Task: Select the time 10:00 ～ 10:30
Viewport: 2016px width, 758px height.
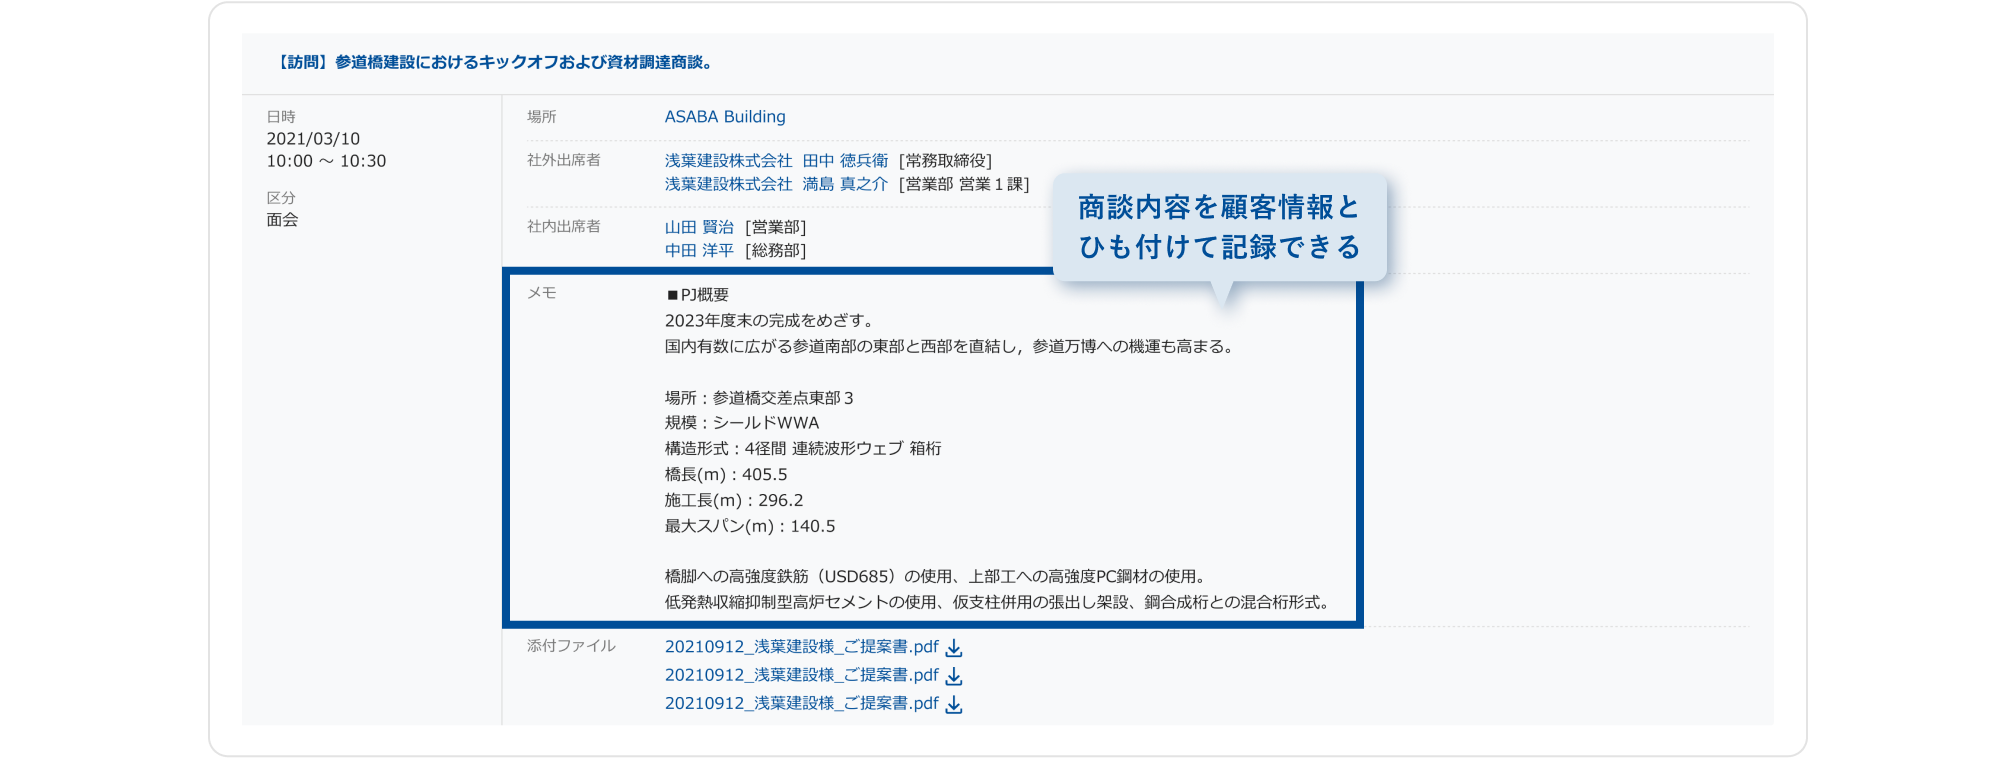Action: point(326,161)
